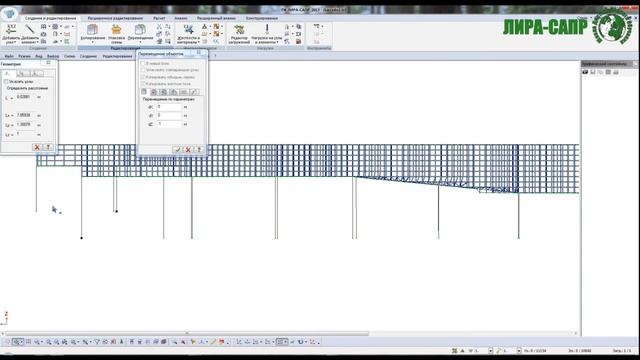The width and height of the screenshot is (640, 360).
Task: Click the Добавить элемент tool icon
Action: (x=29, y=29)
